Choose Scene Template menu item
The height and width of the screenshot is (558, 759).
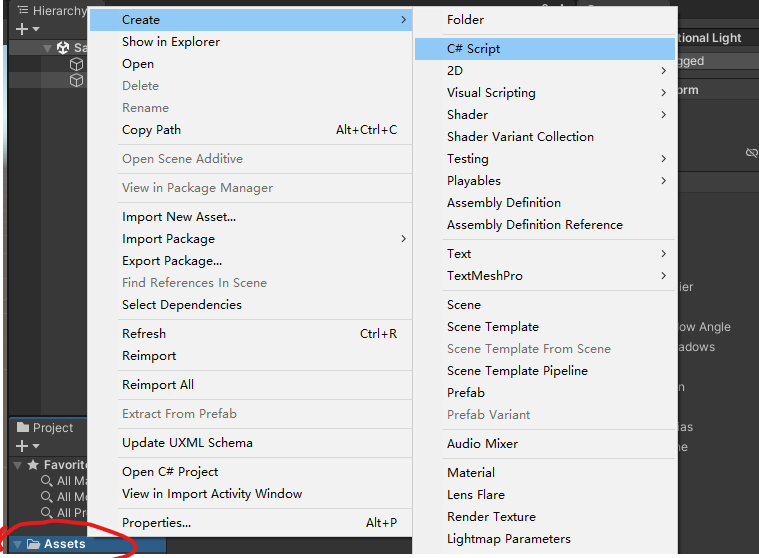tap(545, 327)
